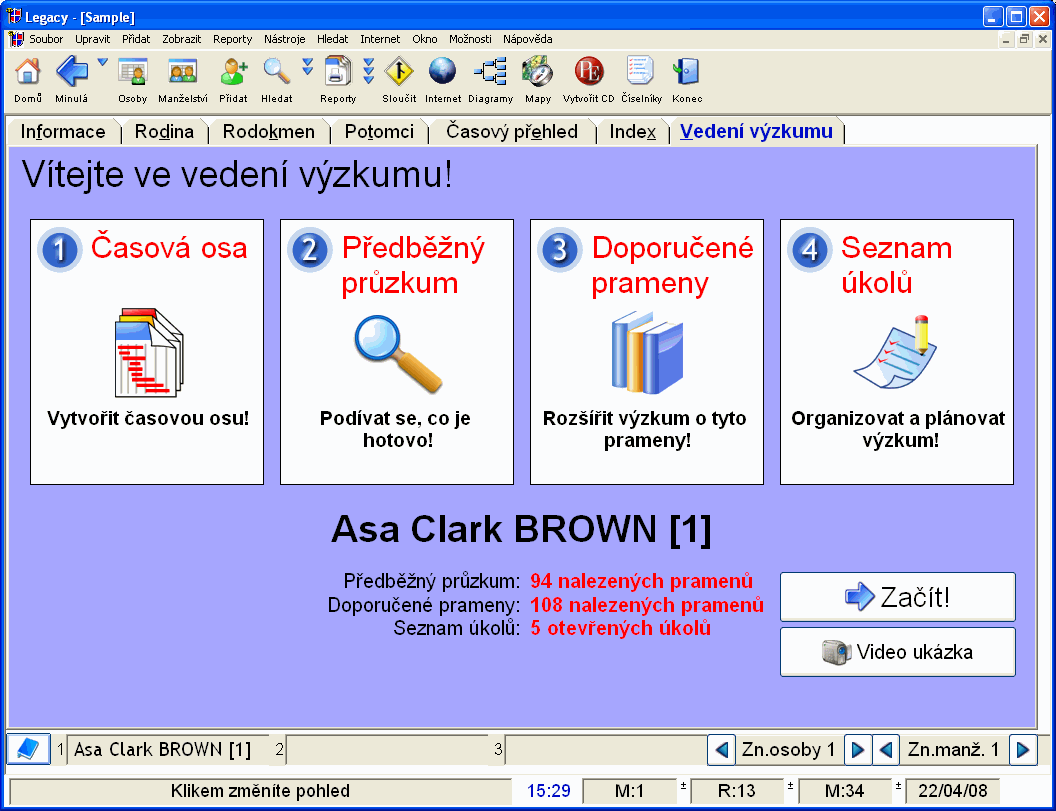Click Organizovat a plánovat výzkum! text
Viewport: 1056px width, 811px height.
click(898, 429)
